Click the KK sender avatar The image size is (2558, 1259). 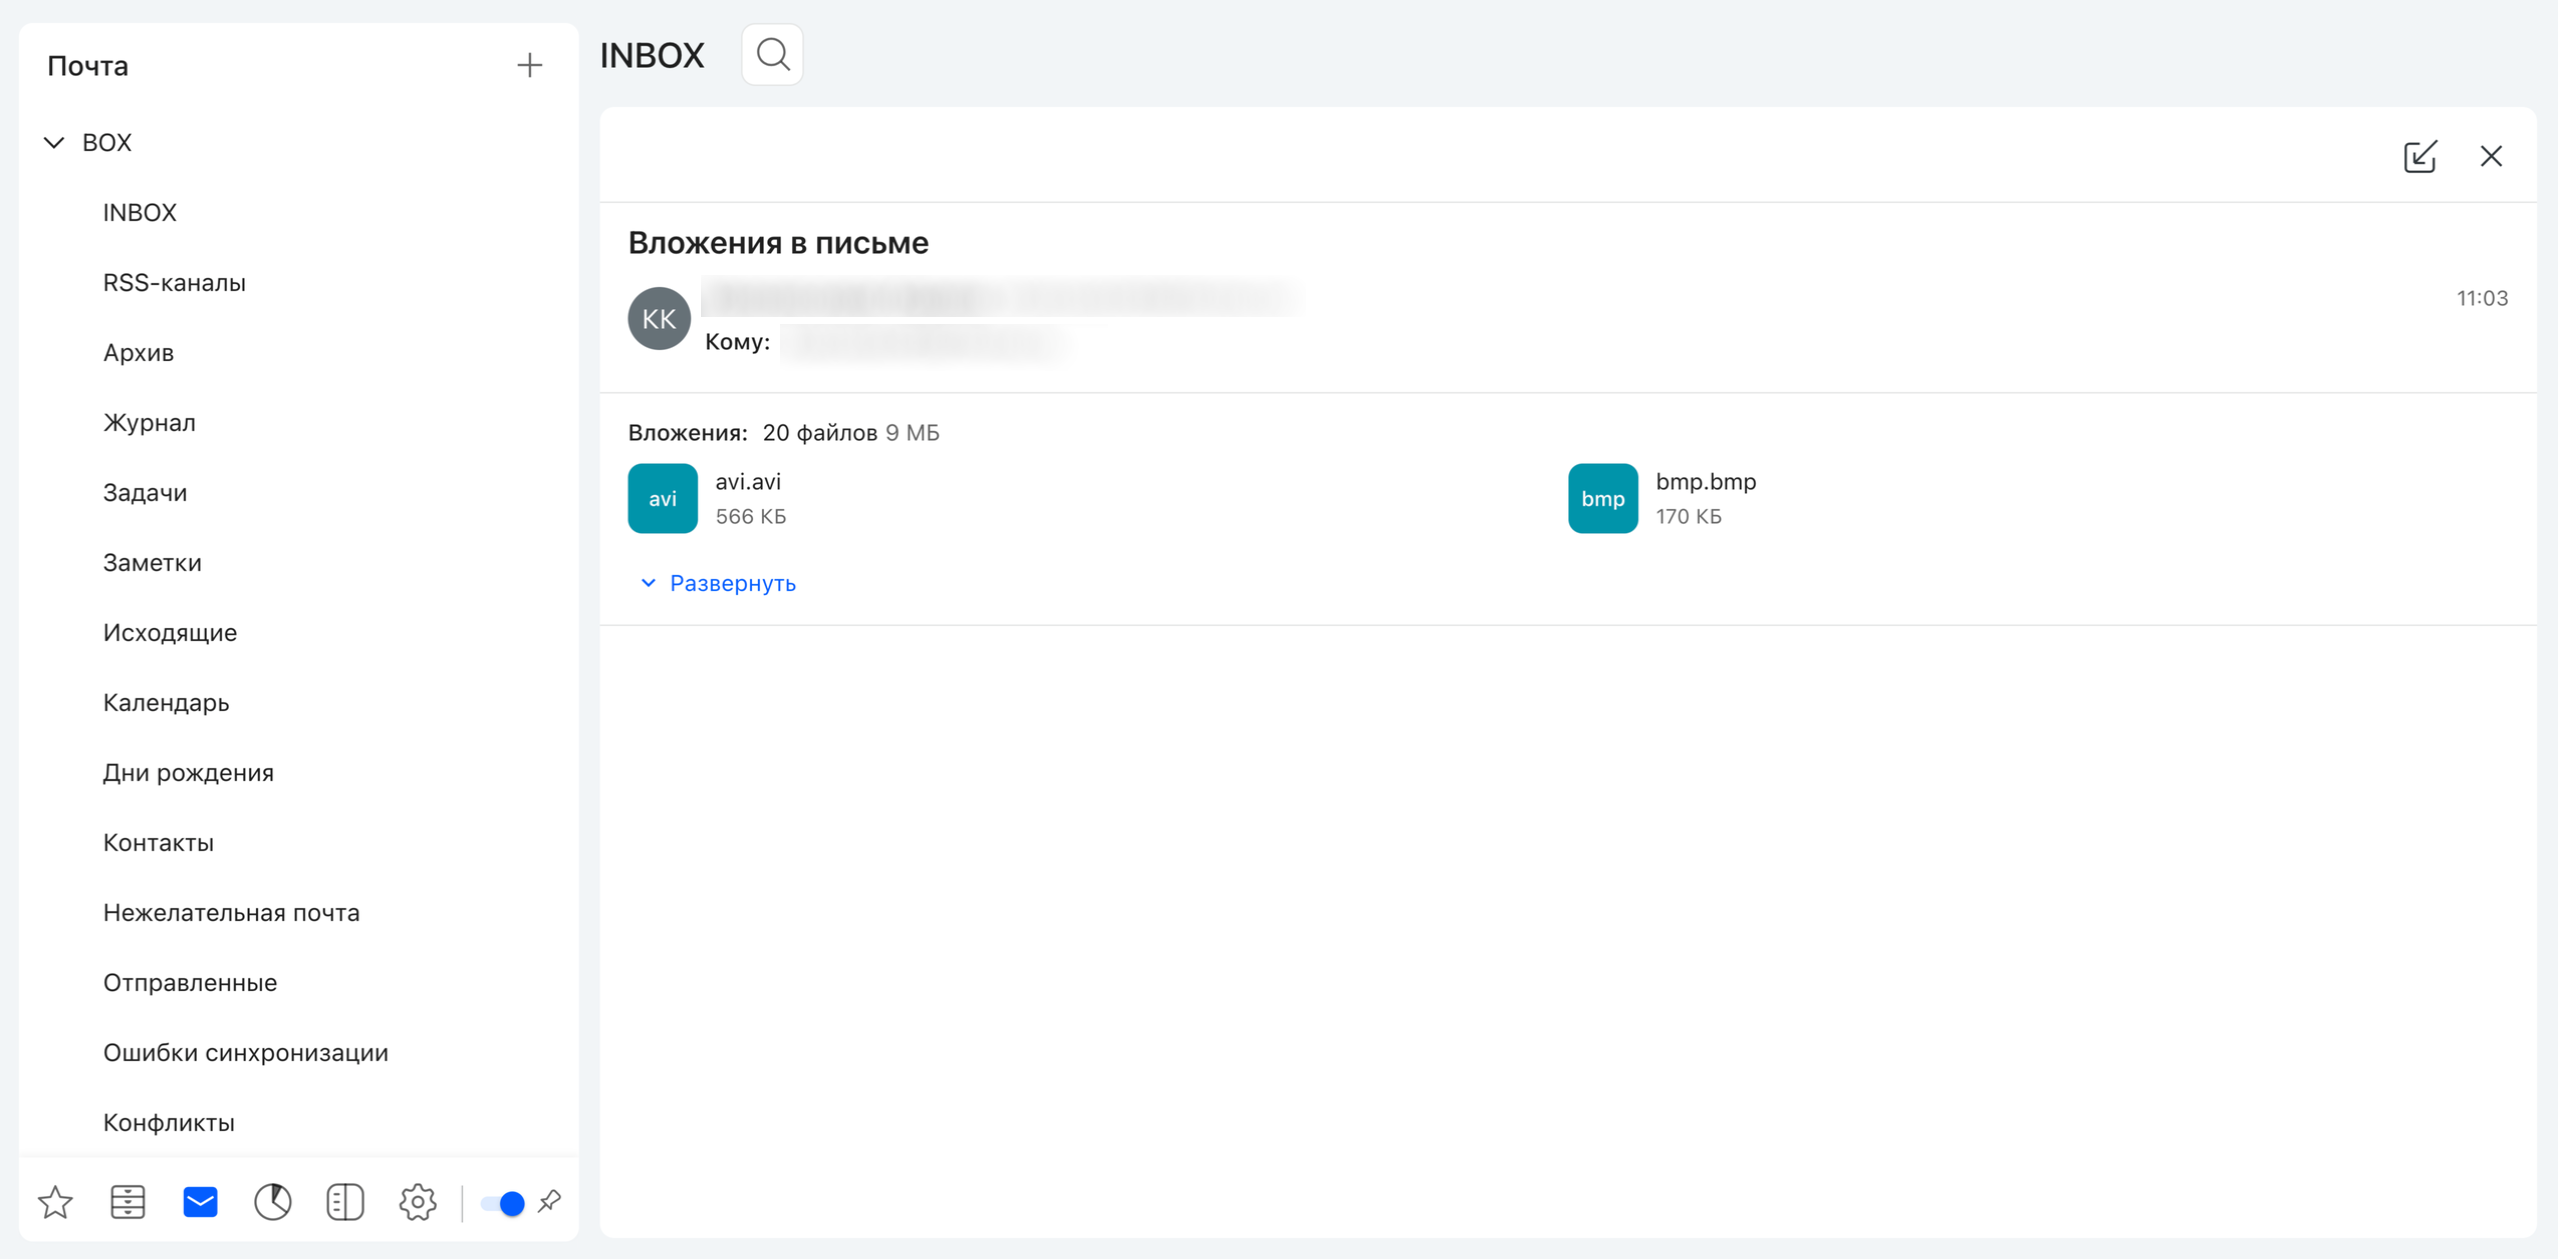point(659,318)
